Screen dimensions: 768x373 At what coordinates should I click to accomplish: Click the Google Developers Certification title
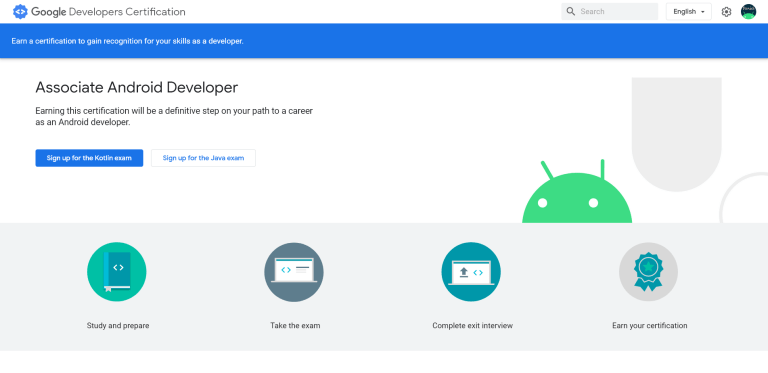108,12
